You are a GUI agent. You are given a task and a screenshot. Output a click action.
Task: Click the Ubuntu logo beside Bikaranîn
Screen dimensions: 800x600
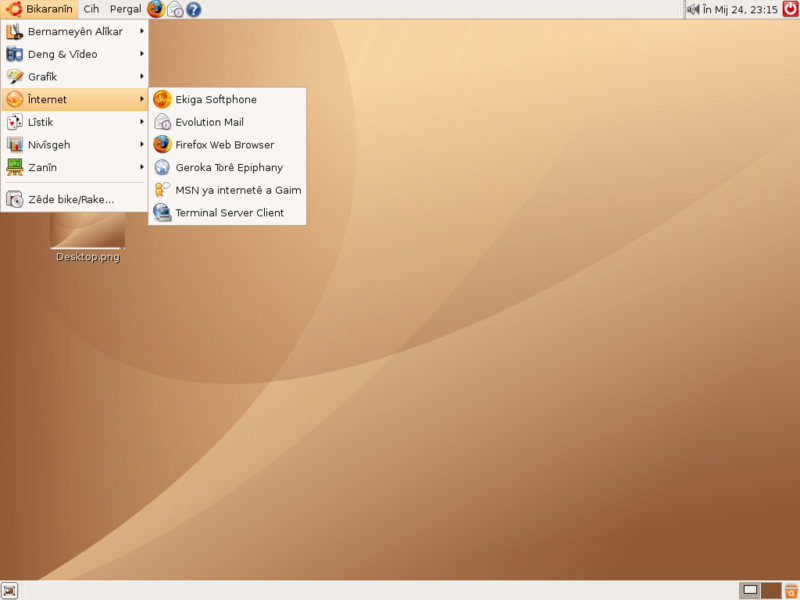(x=13, y=9)
